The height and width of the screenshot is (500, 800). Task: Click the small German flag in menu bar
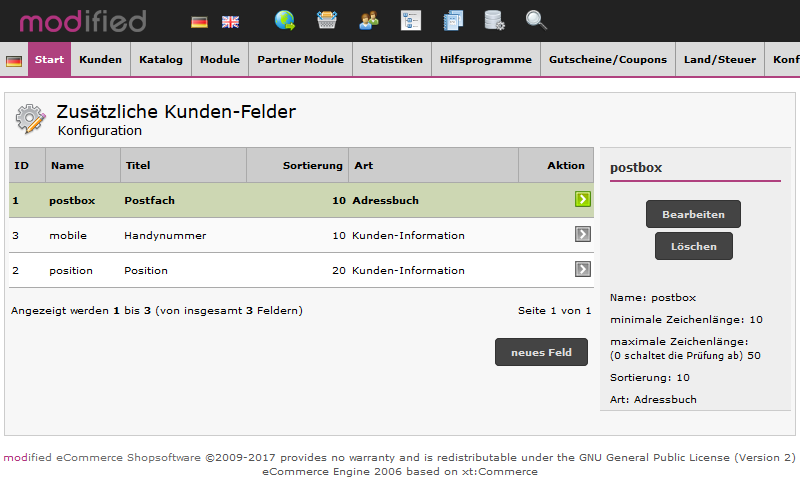coord(14,61)
